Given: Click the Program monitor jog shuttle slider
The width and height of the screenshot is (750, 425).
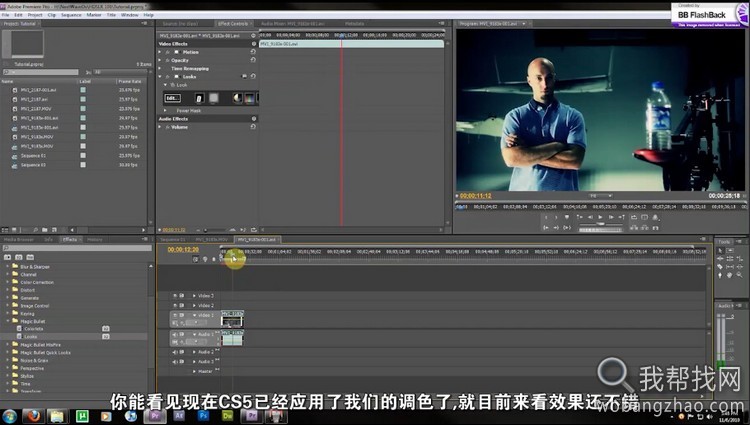Looking at the screenshot, I should (600, 224).
